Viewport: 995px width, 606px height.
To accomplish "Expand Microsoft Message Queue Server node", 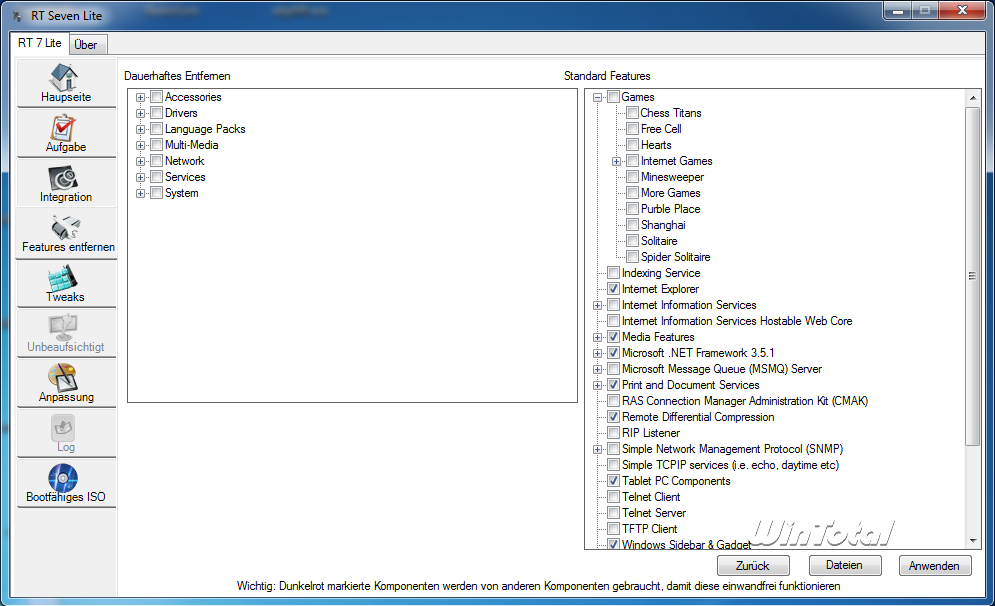I will coord(597,369).
